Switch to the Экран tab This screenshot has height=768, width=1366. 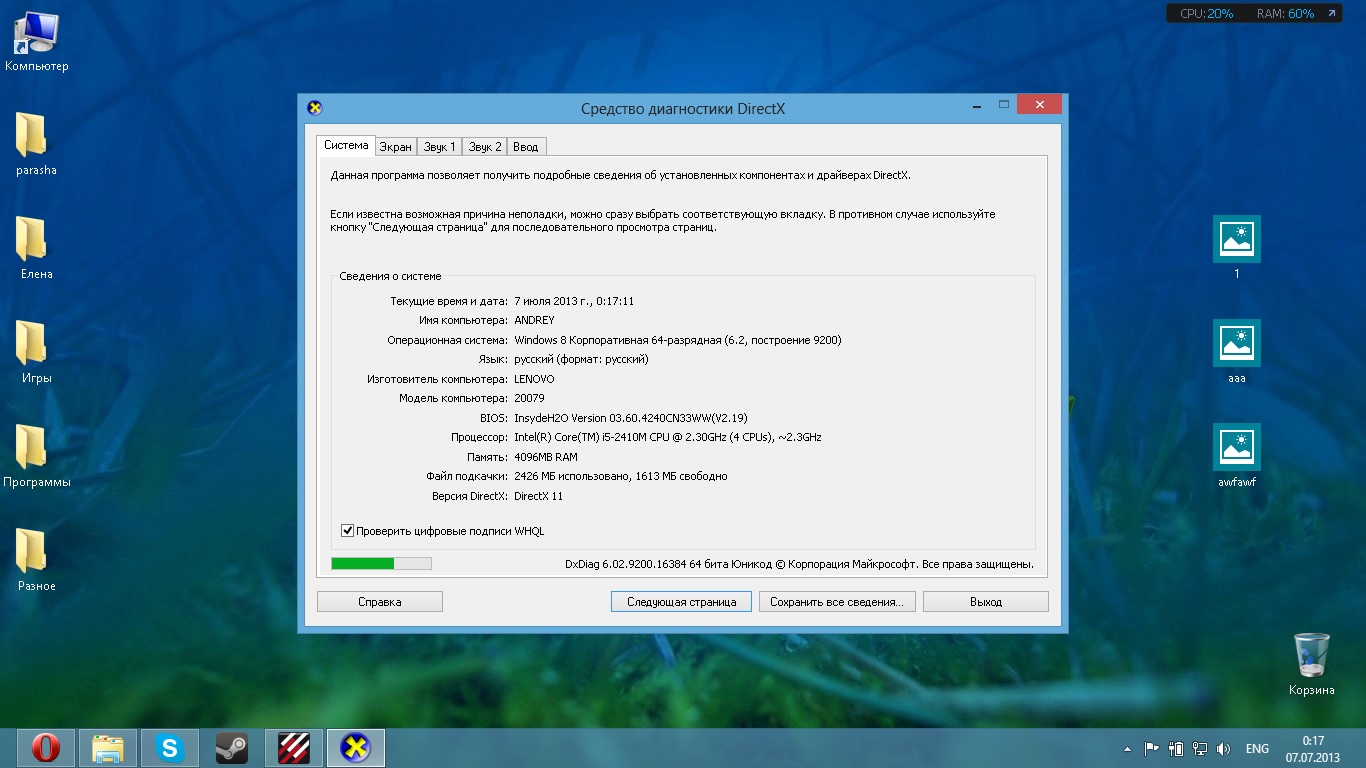[395, 147]
